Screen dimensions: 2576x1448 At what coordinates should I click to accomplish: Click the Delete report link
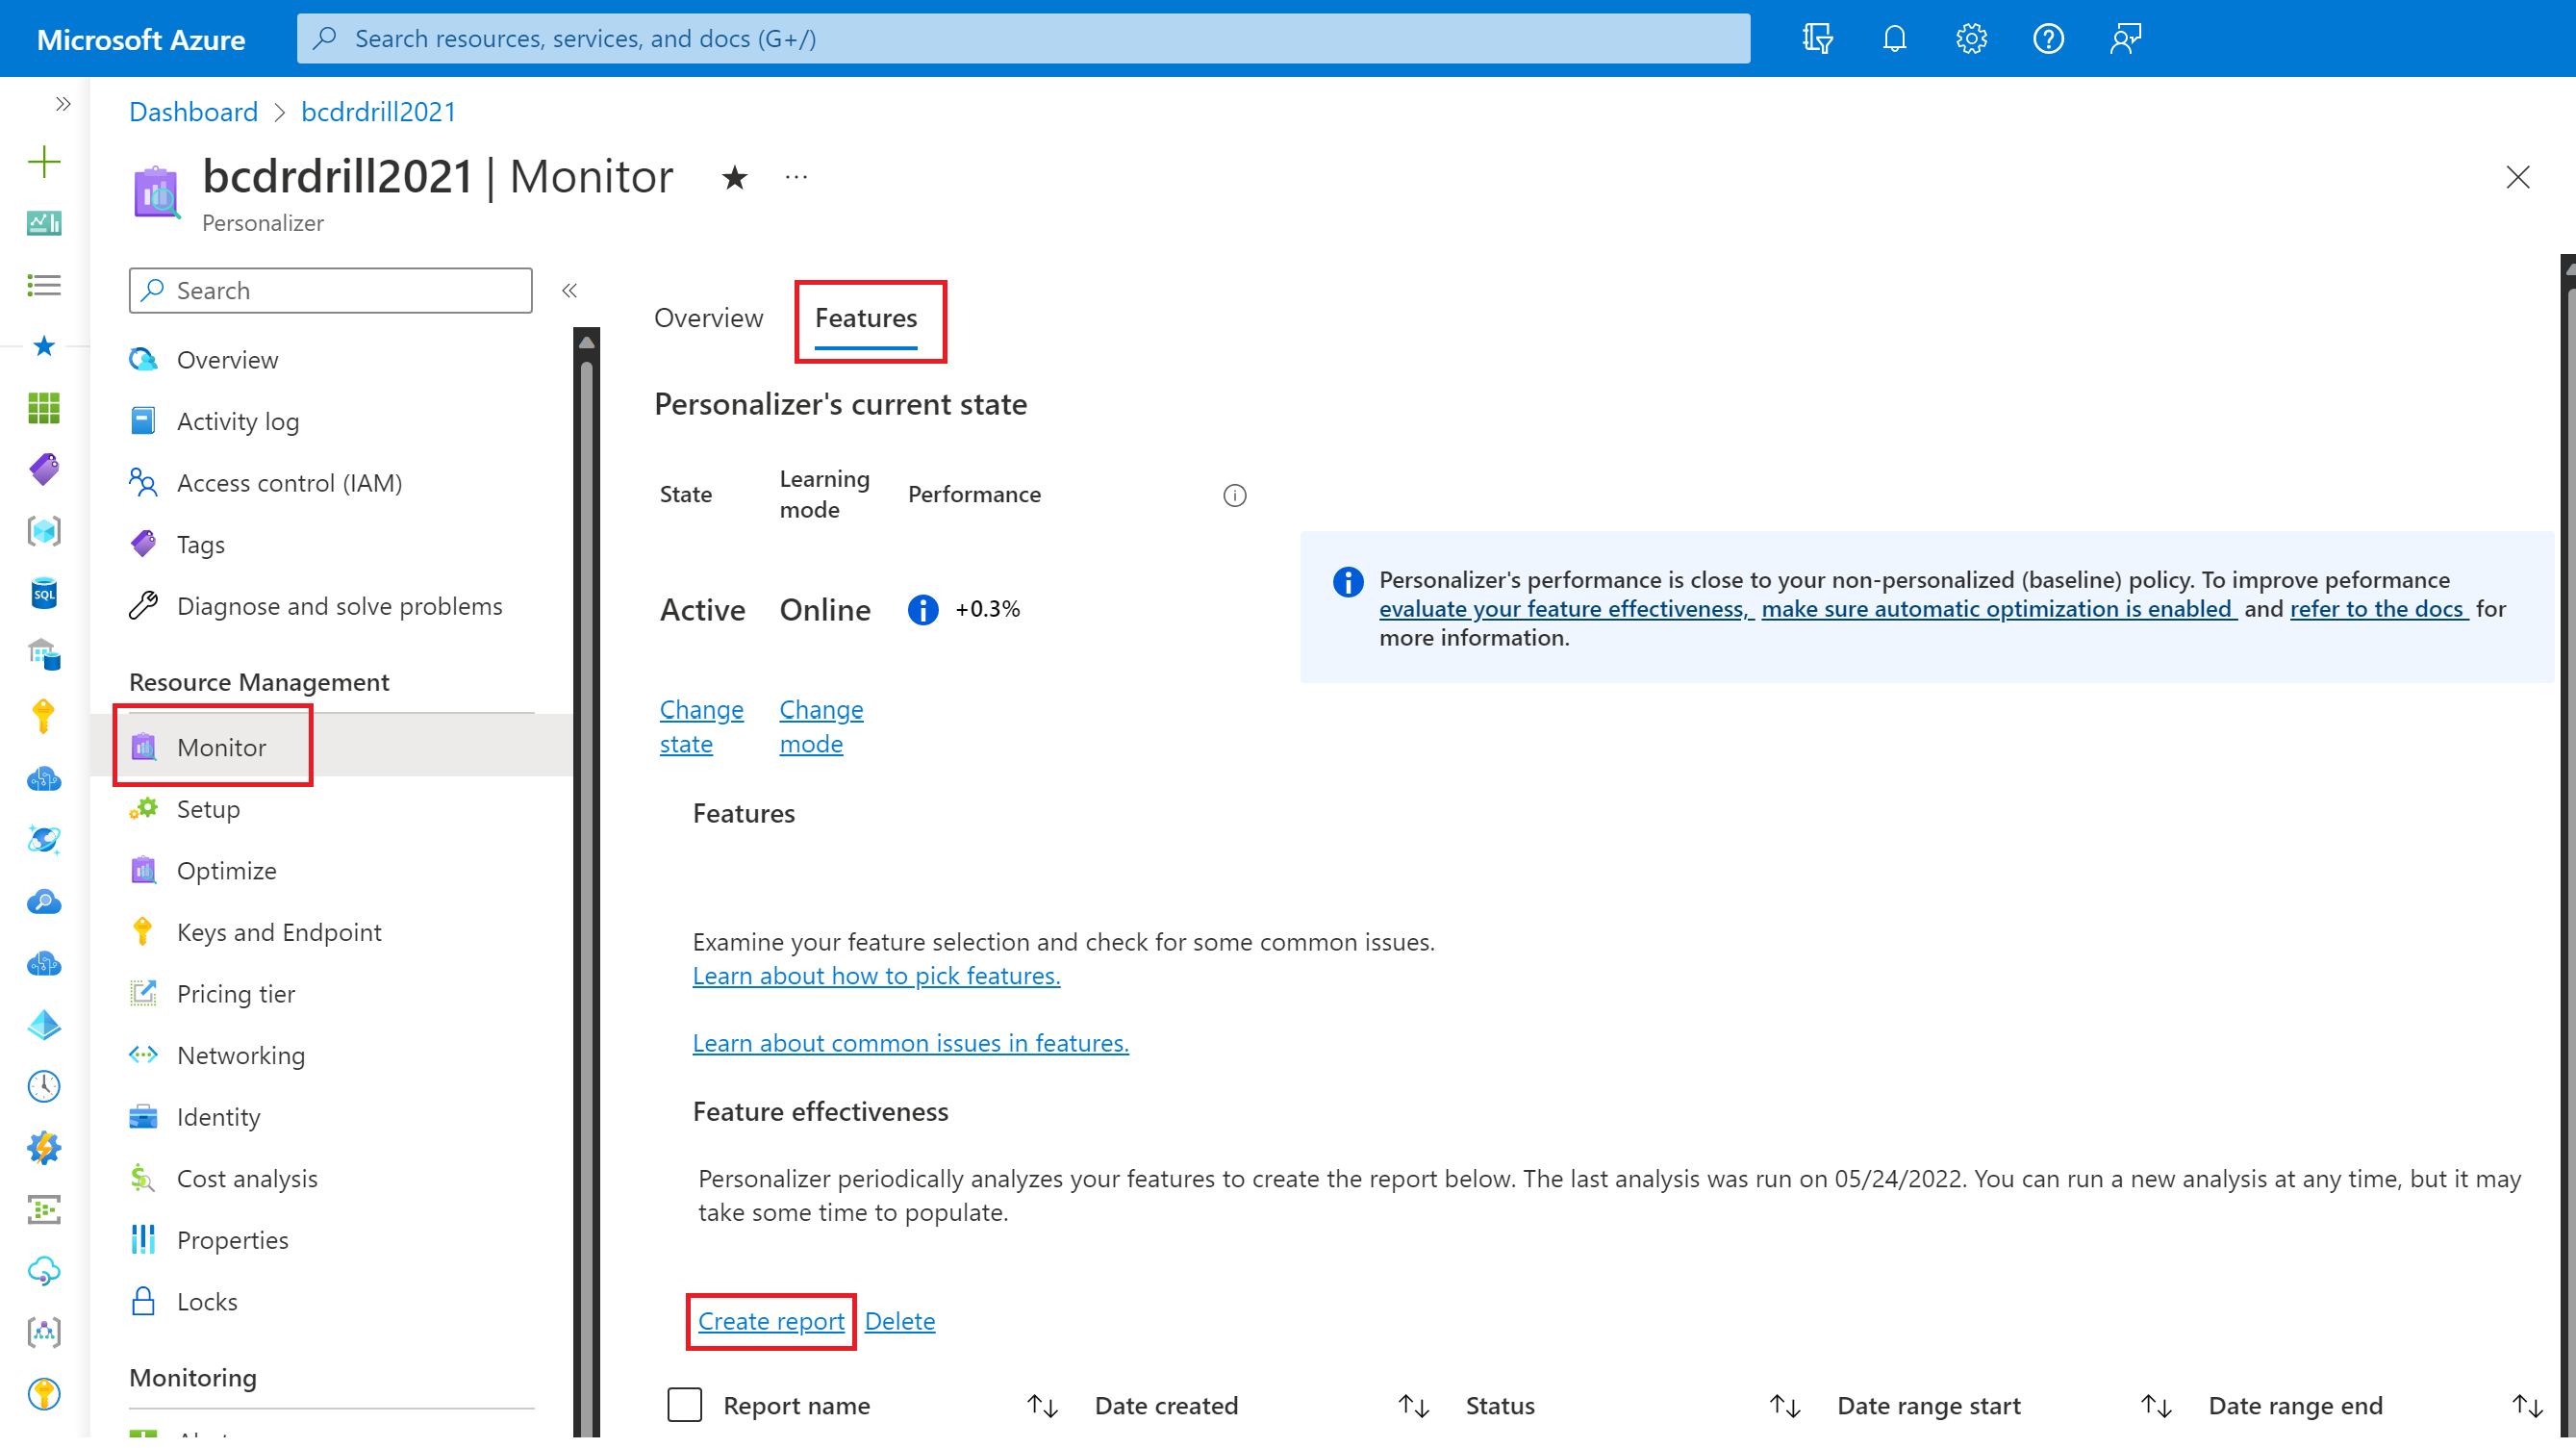(x=900, y=1319)
